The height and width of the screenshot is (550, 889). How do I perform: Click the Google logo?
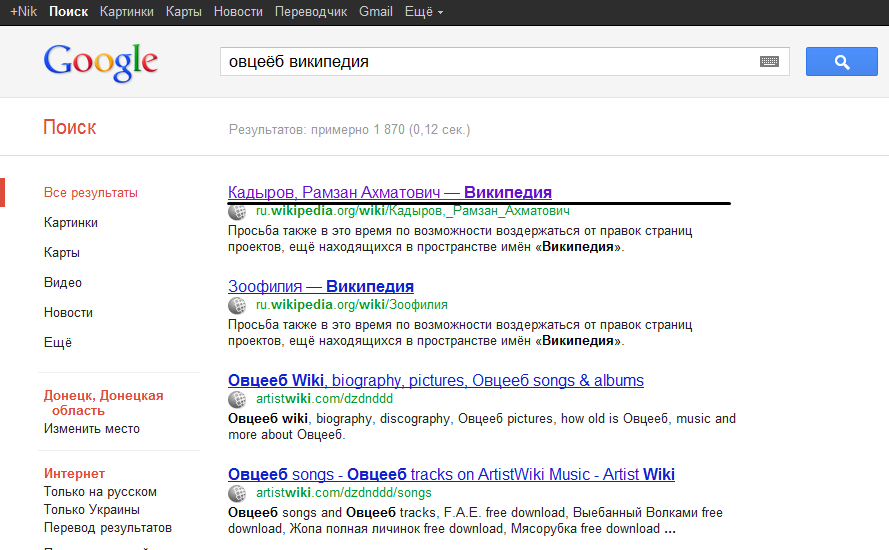coord(100,62)
